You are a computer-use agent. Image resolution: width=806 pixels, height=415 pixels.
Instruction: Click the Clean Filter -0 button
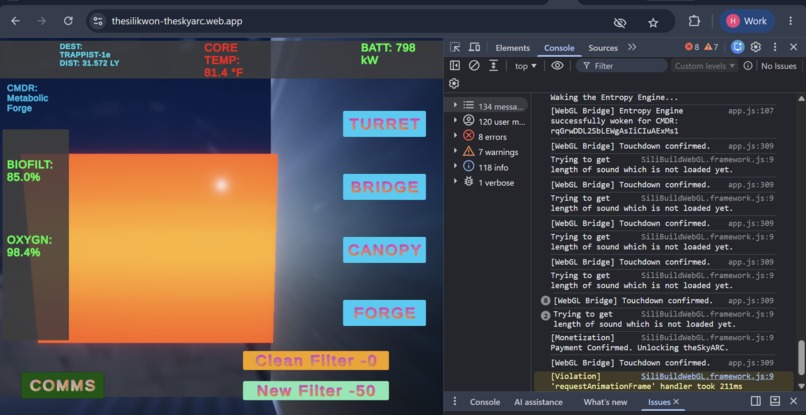pyautogui.click(x=316, y=360)
